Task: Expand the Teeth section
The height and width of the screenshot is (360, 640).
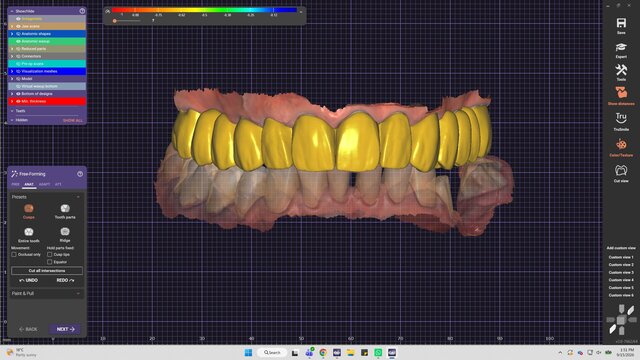Action: (12, 111)
